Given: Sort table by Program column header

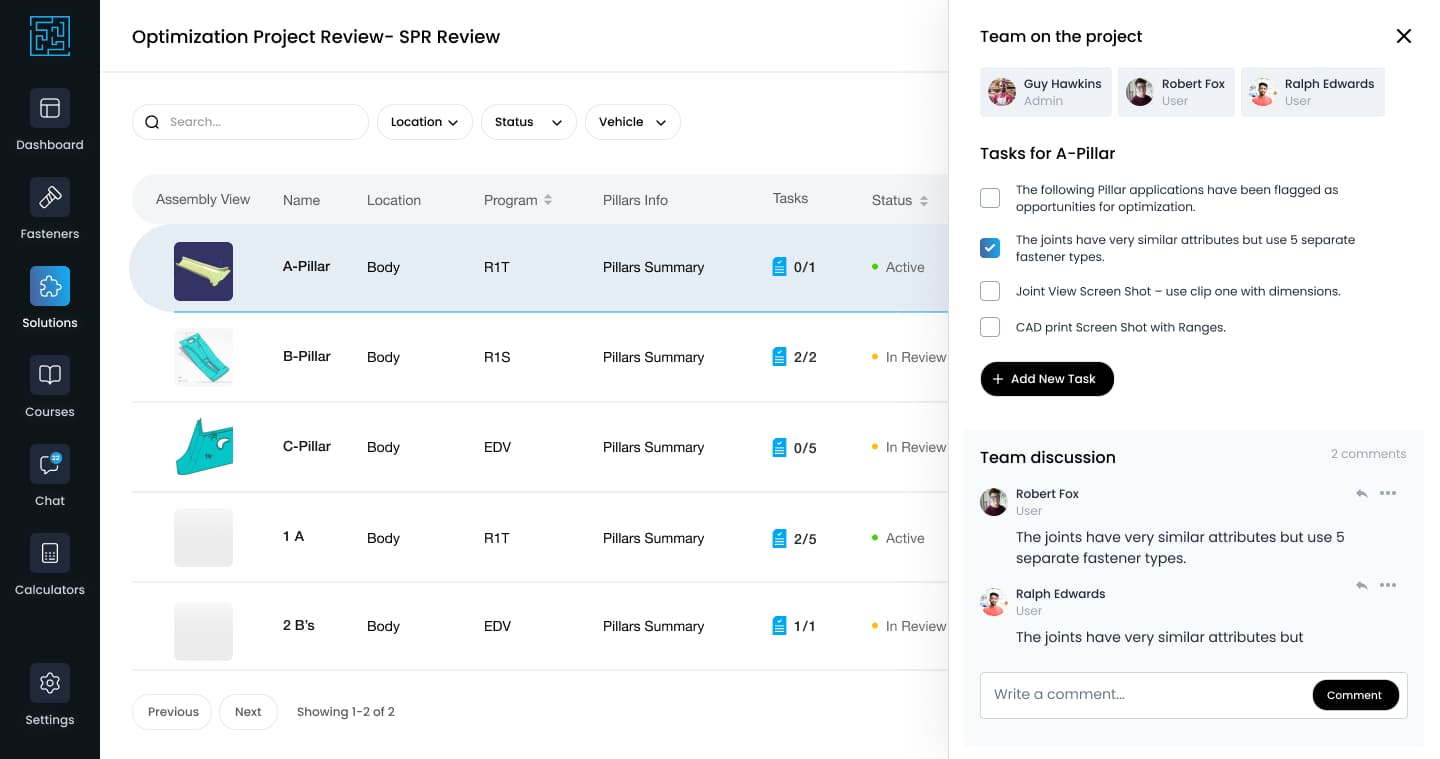Looking at the screenshot, I should [518, 200].
